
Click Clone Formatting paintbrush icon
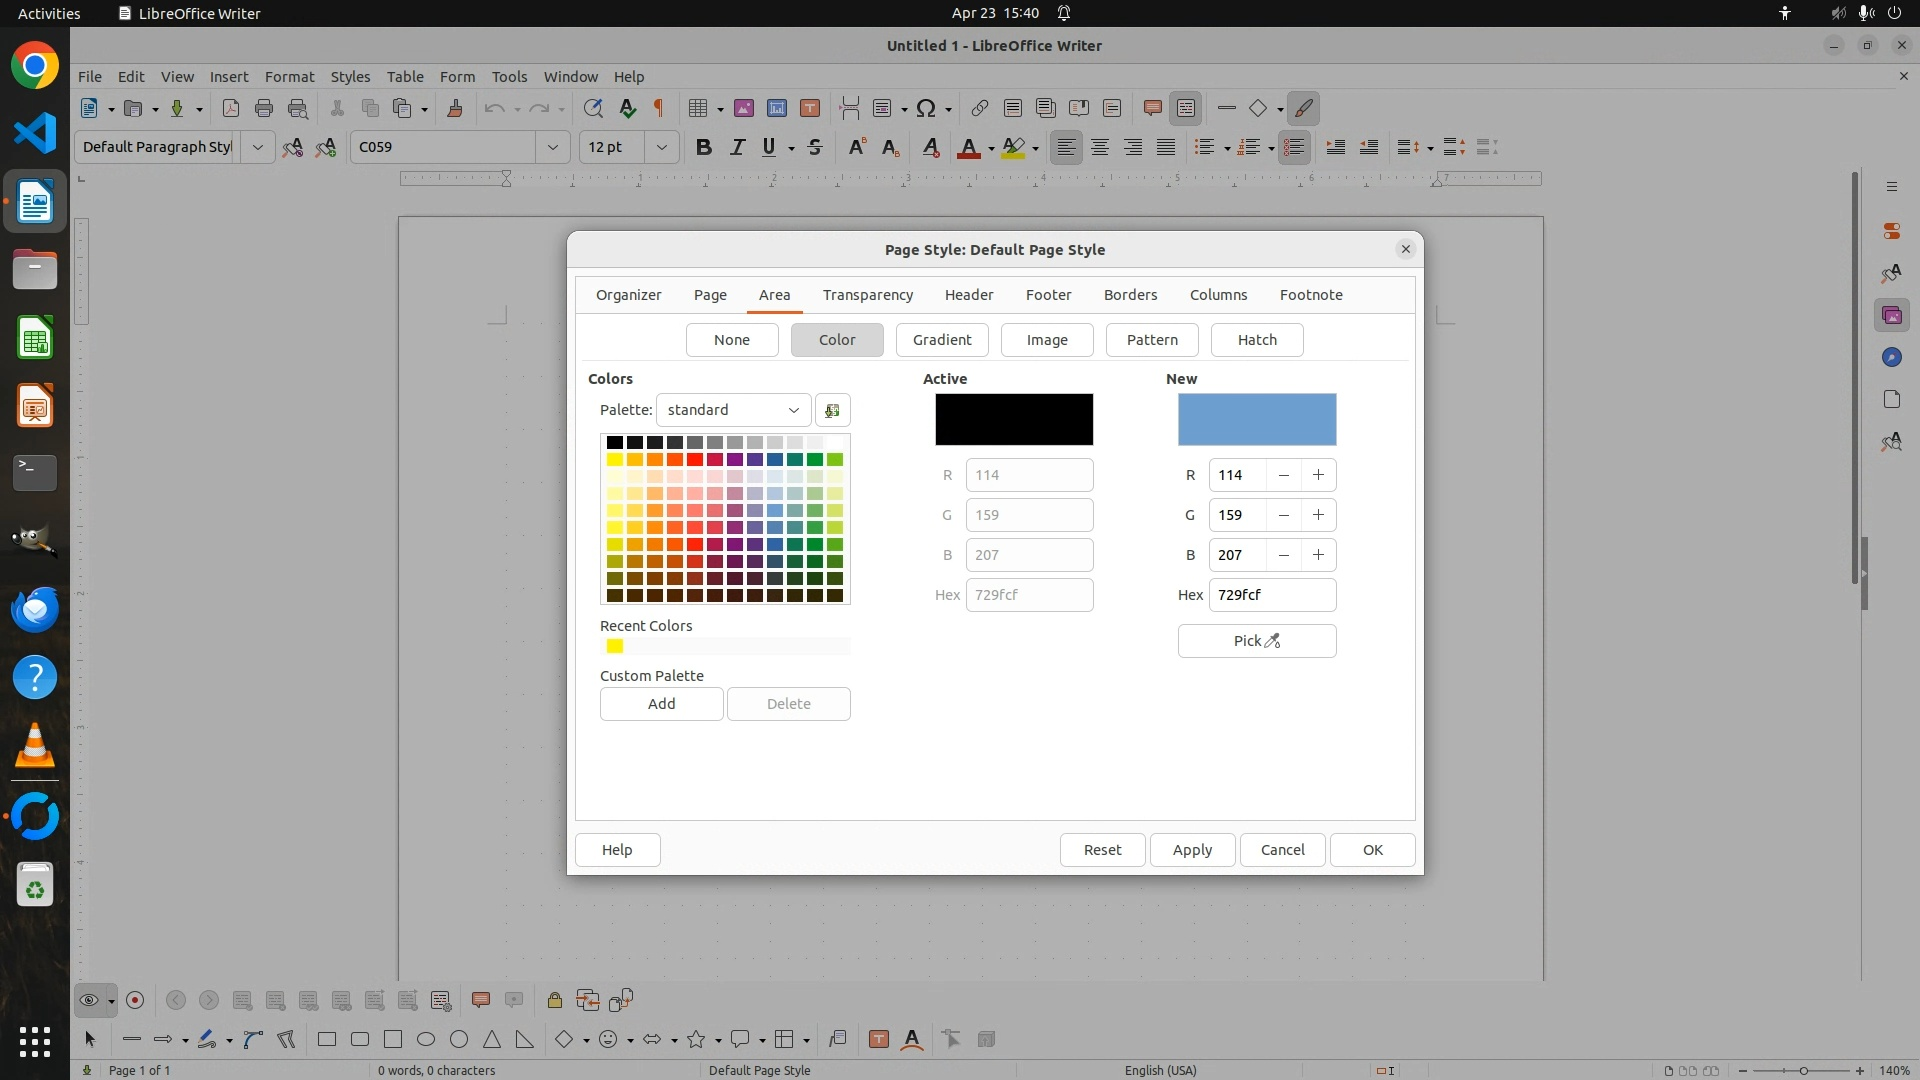455,108
